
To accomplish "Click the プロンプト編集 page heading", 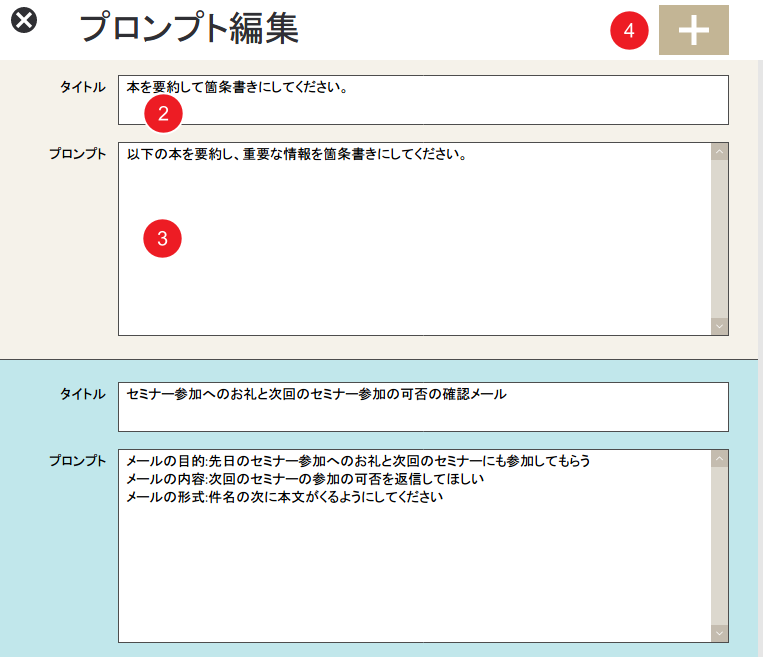I will [189, 29].
